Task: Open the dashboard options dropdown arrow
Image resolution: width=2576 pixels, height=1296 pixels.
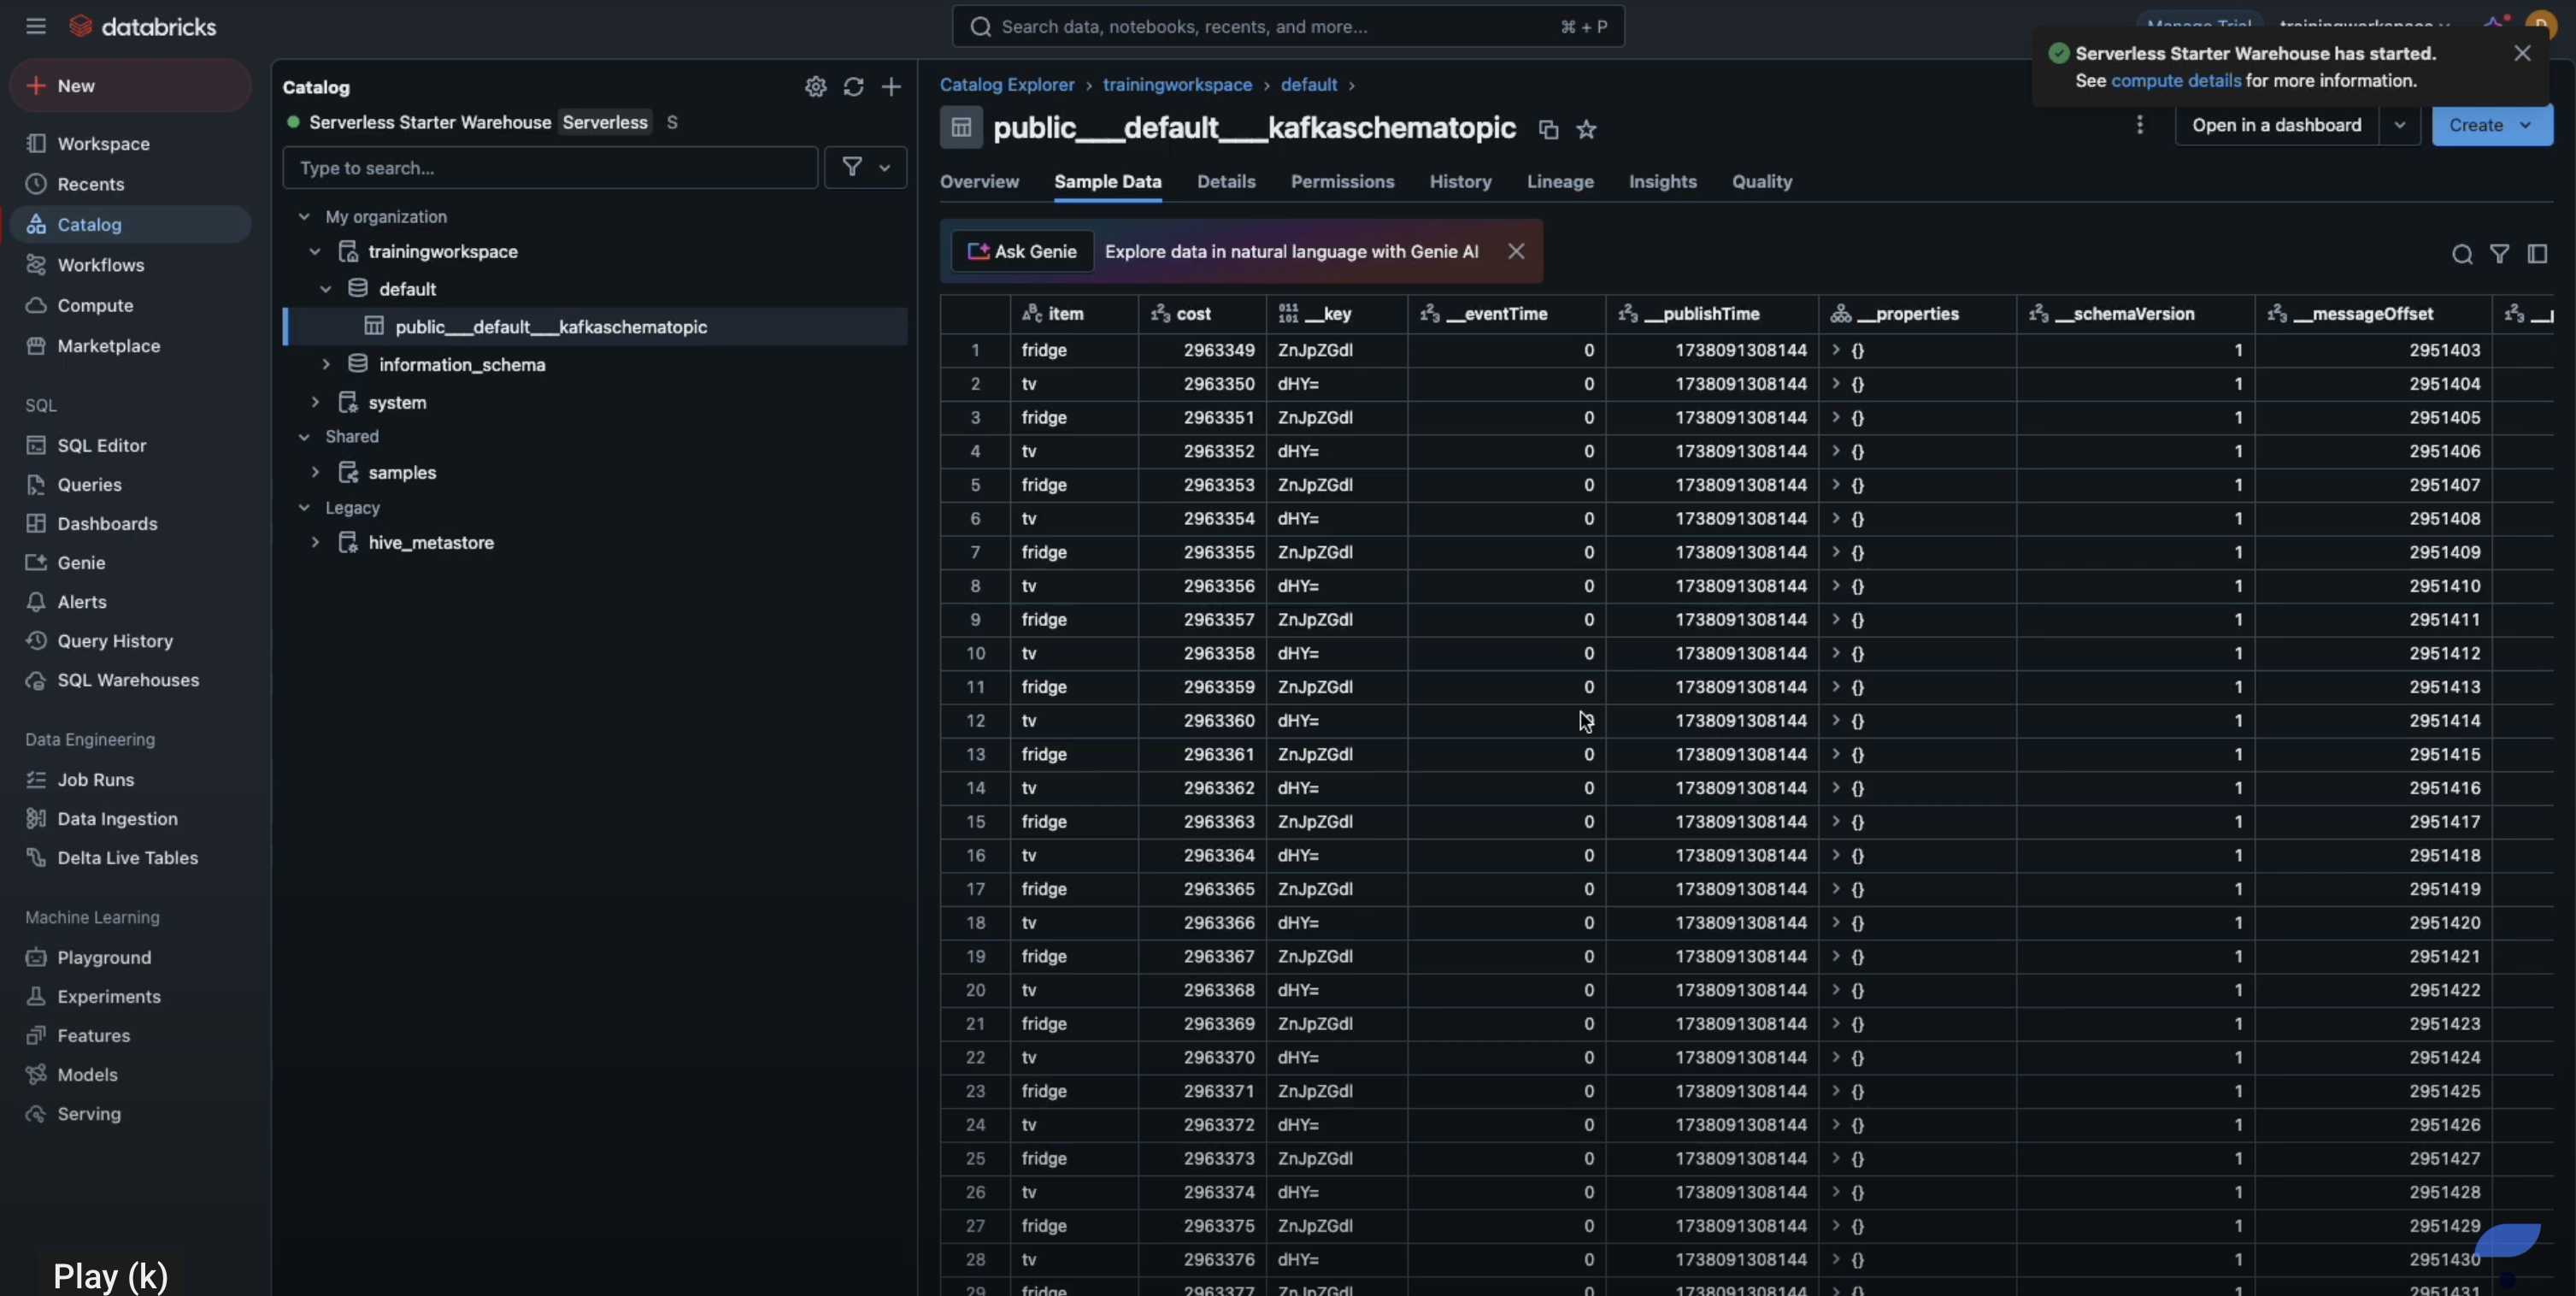Action: (2400, 125)
